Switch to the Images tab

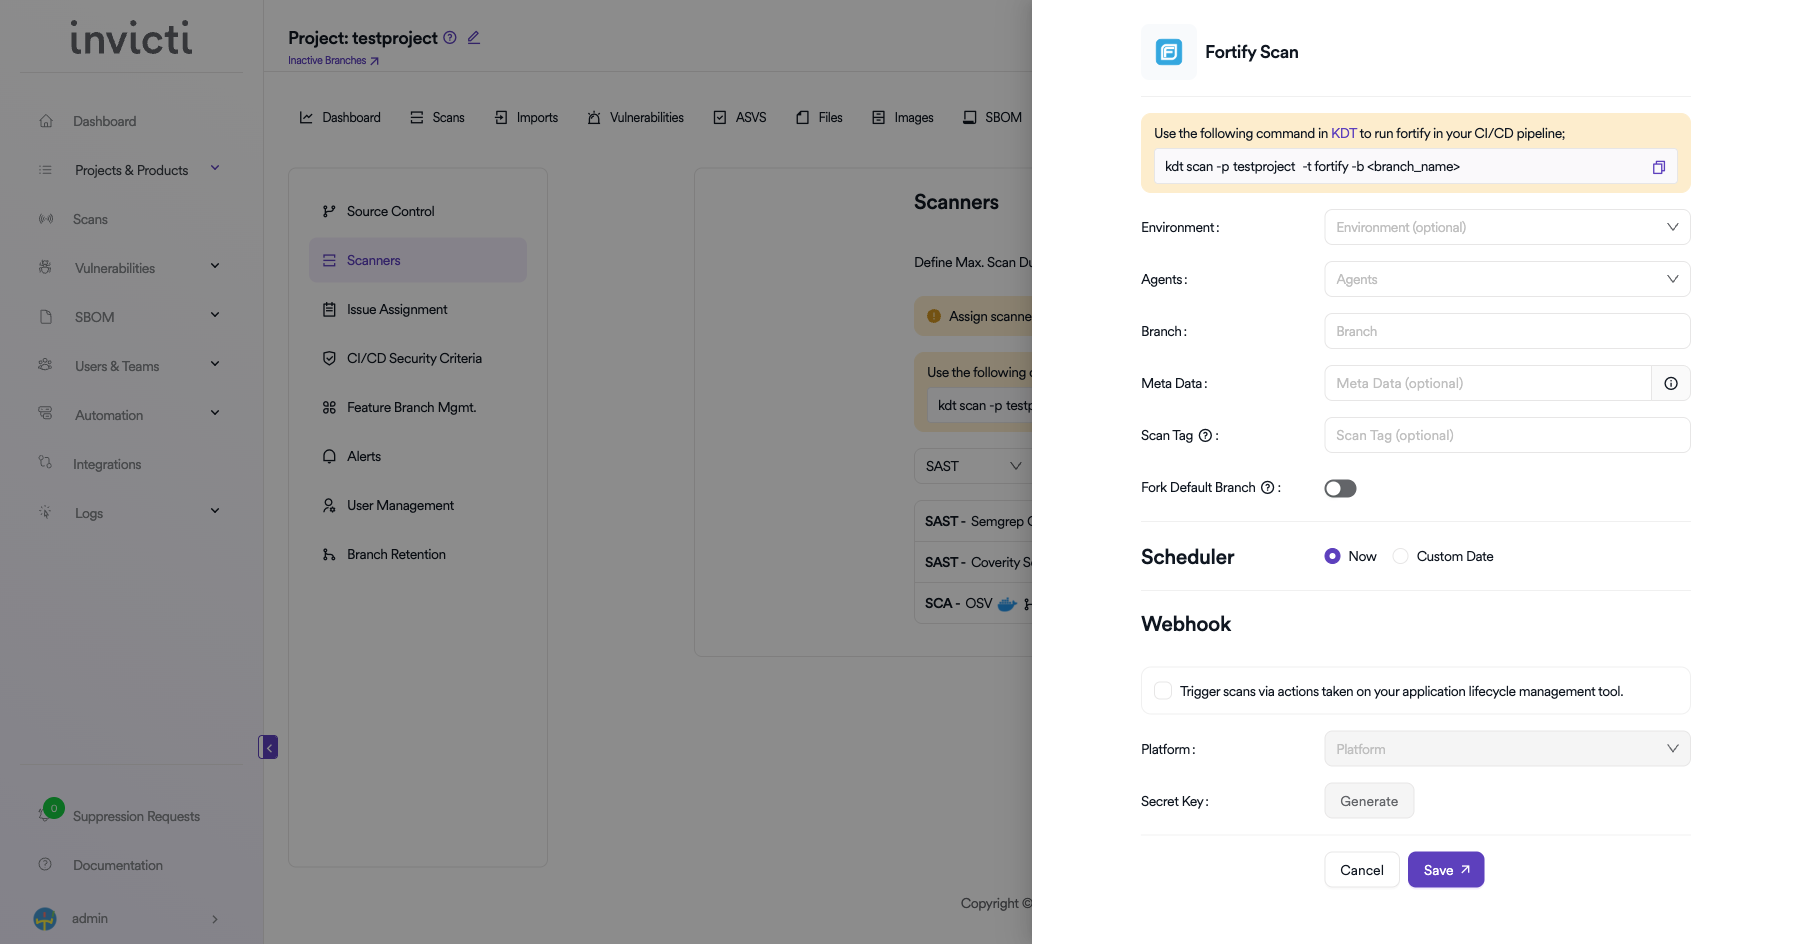tap(902, 117)
